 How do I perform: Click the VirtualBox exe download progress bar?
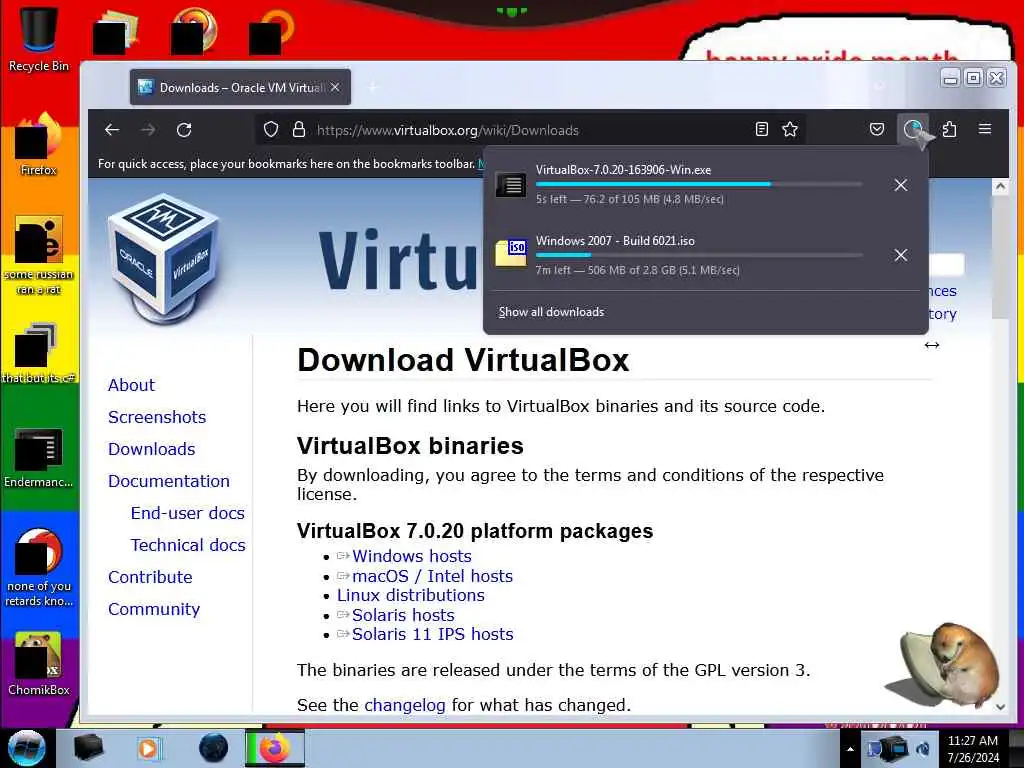pyautogui.click(x=699, y=184)
